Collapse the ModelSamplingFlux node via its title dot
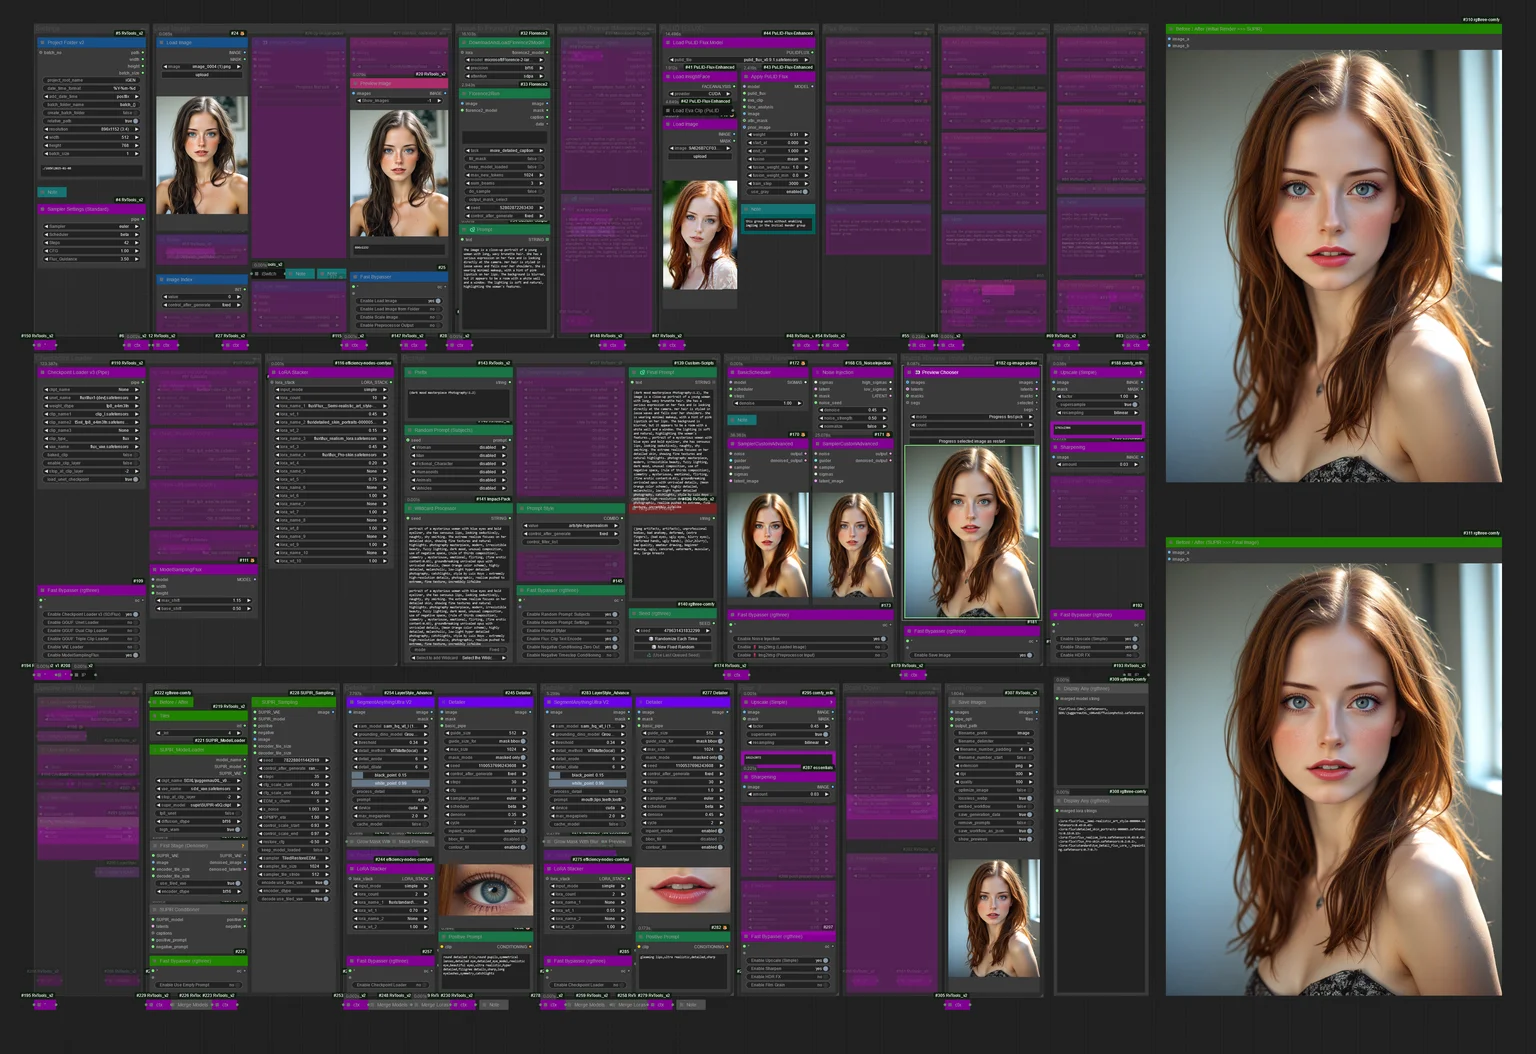 155,570
